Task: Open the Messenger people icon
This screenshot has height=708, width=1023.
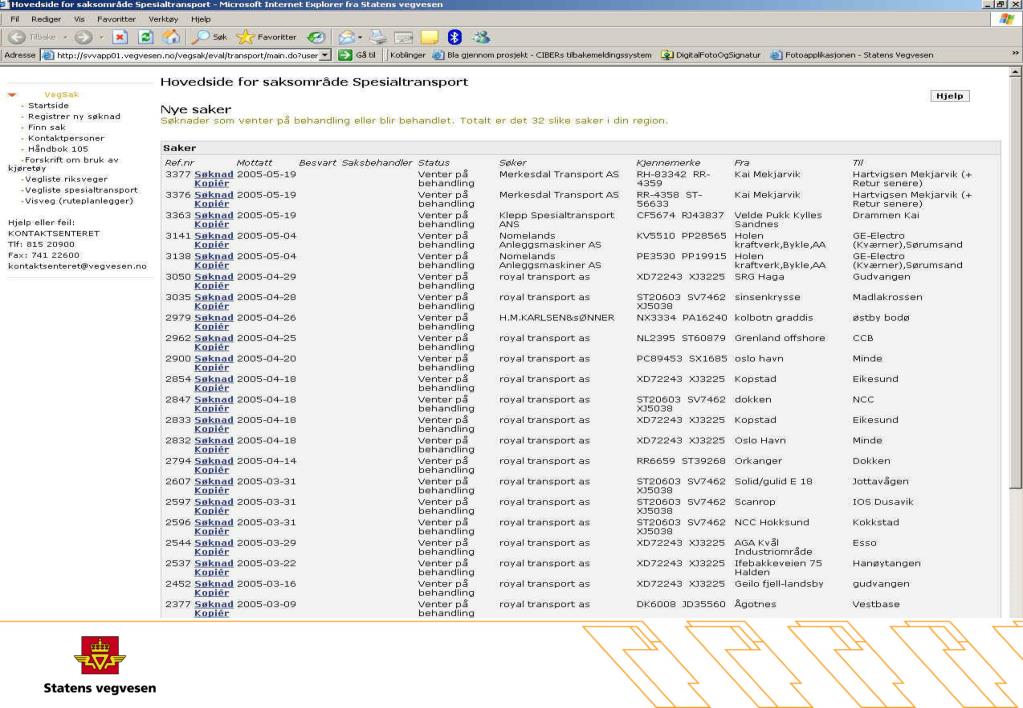Action: 481,37
